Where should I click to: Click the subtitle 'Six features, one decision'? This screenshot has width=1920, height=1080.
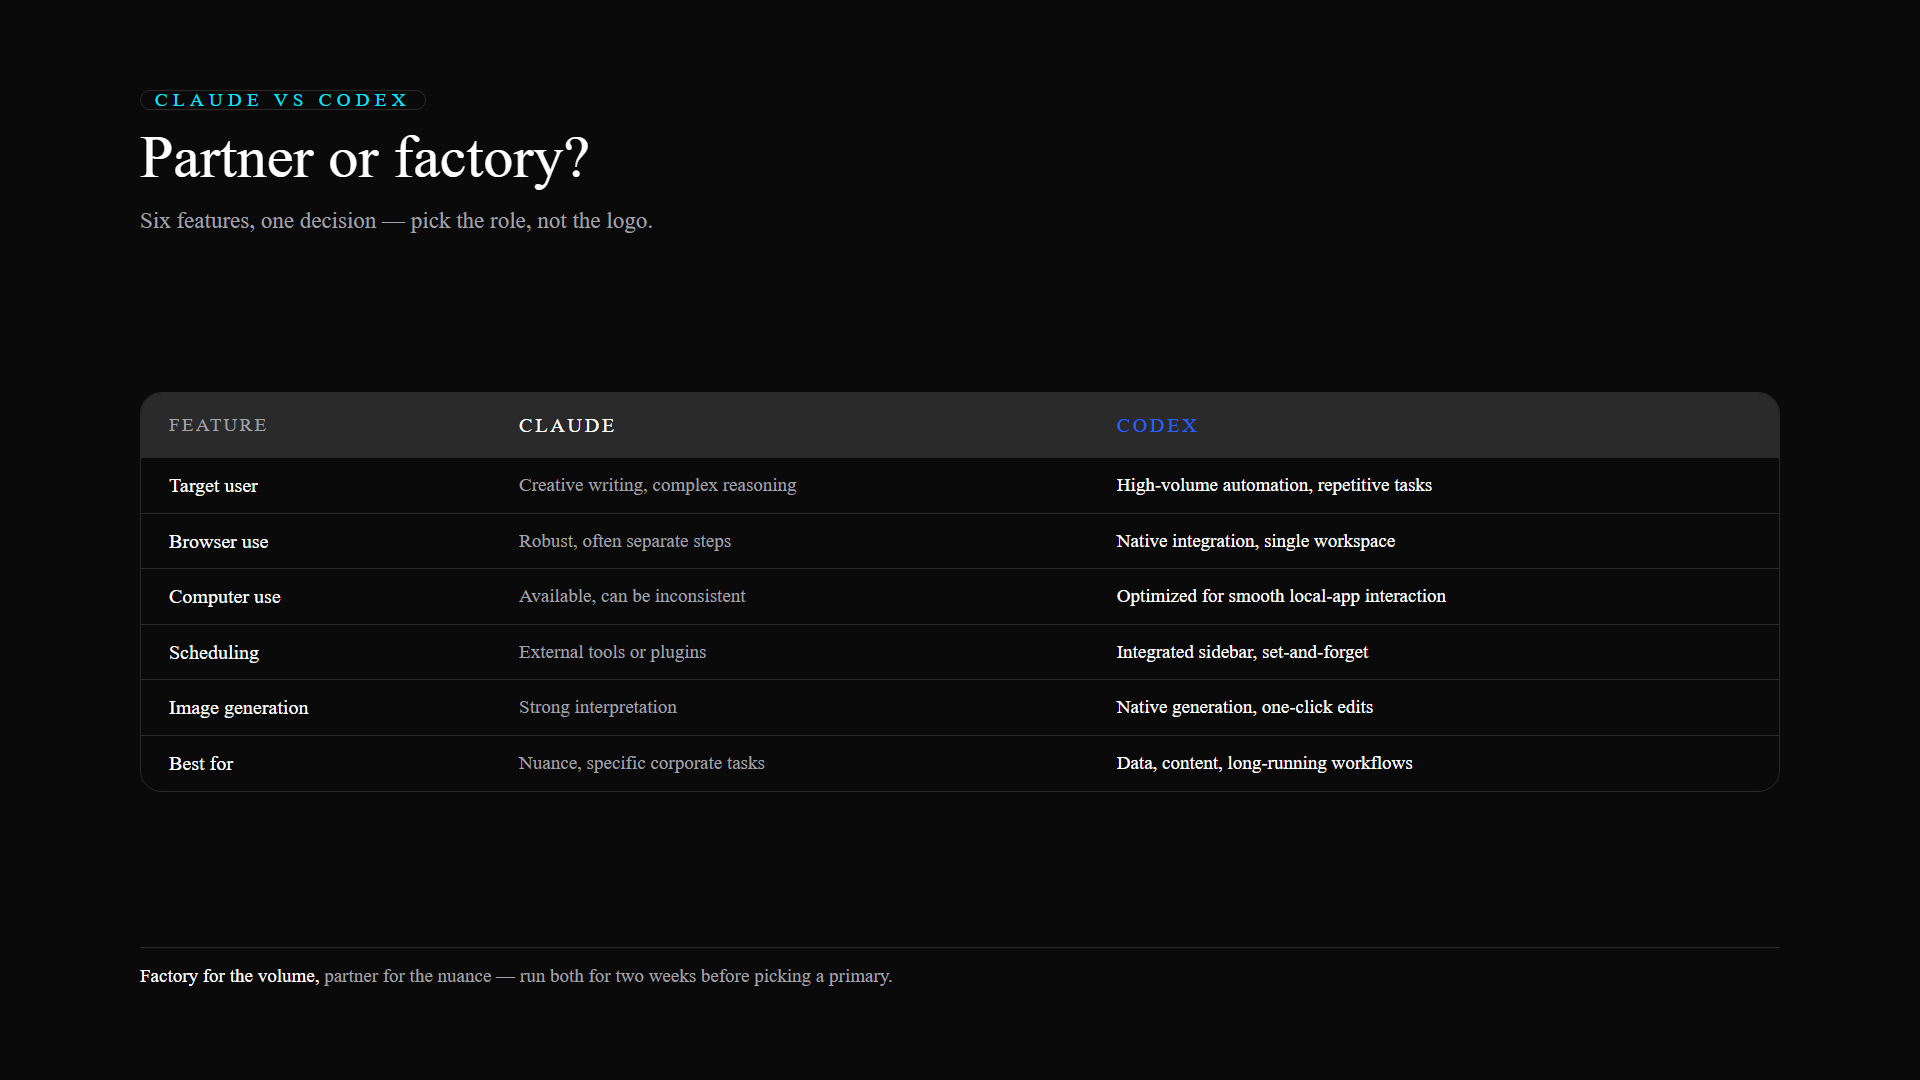click(x=258, y=221)
